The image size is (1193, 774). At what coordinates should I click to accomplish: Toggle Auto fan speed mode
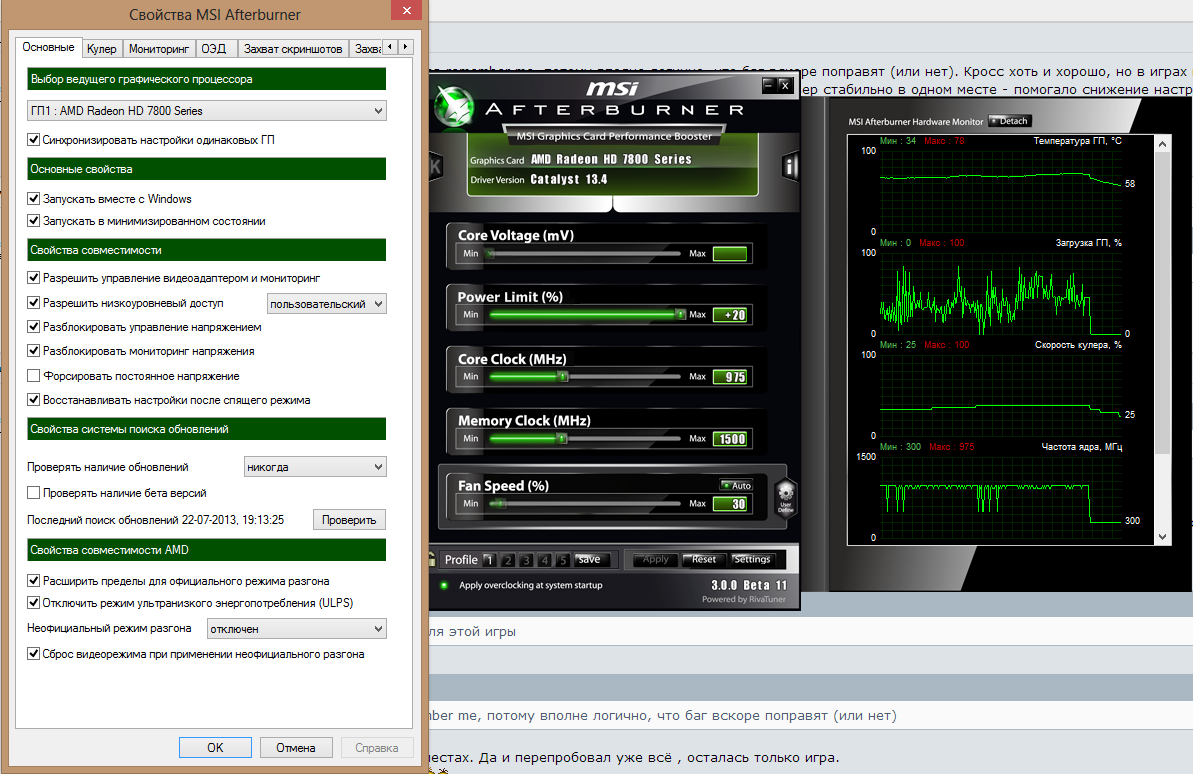tap(736, 486)
